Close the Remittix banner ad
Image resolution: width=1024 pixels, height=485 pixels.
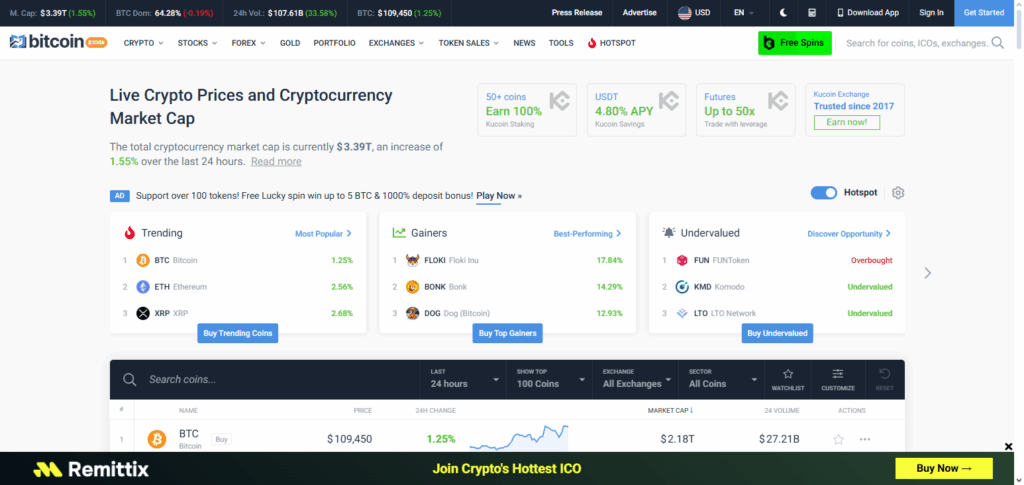(1008, 446)
